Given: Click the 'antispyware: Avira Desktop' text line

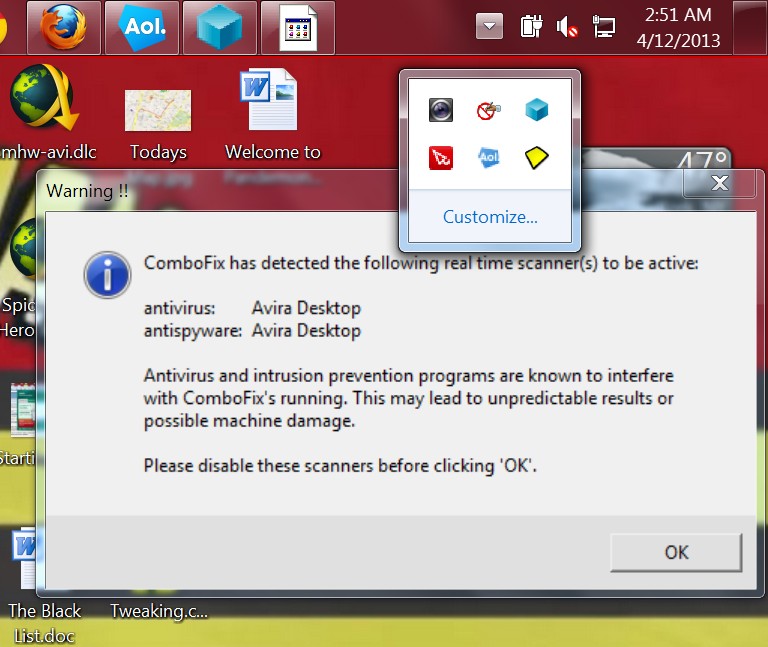Looking at the screenshot, I should pyautogui.click(x=252, y=331).
